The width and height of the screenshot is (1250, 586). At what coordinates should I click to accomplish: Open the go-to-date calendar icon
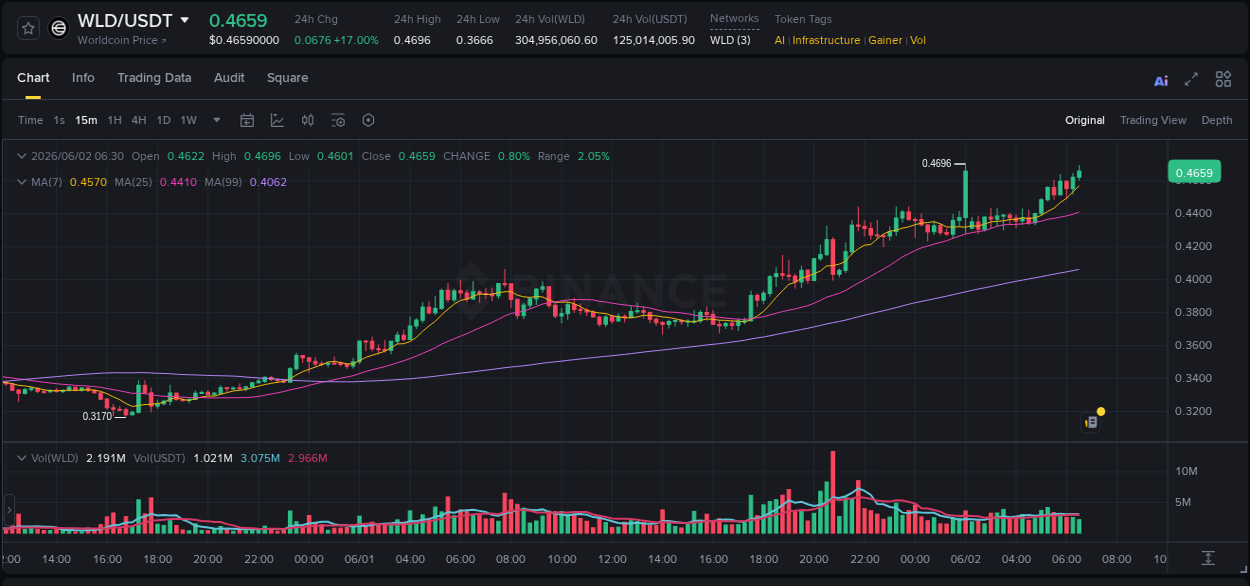tap(247, 120)
